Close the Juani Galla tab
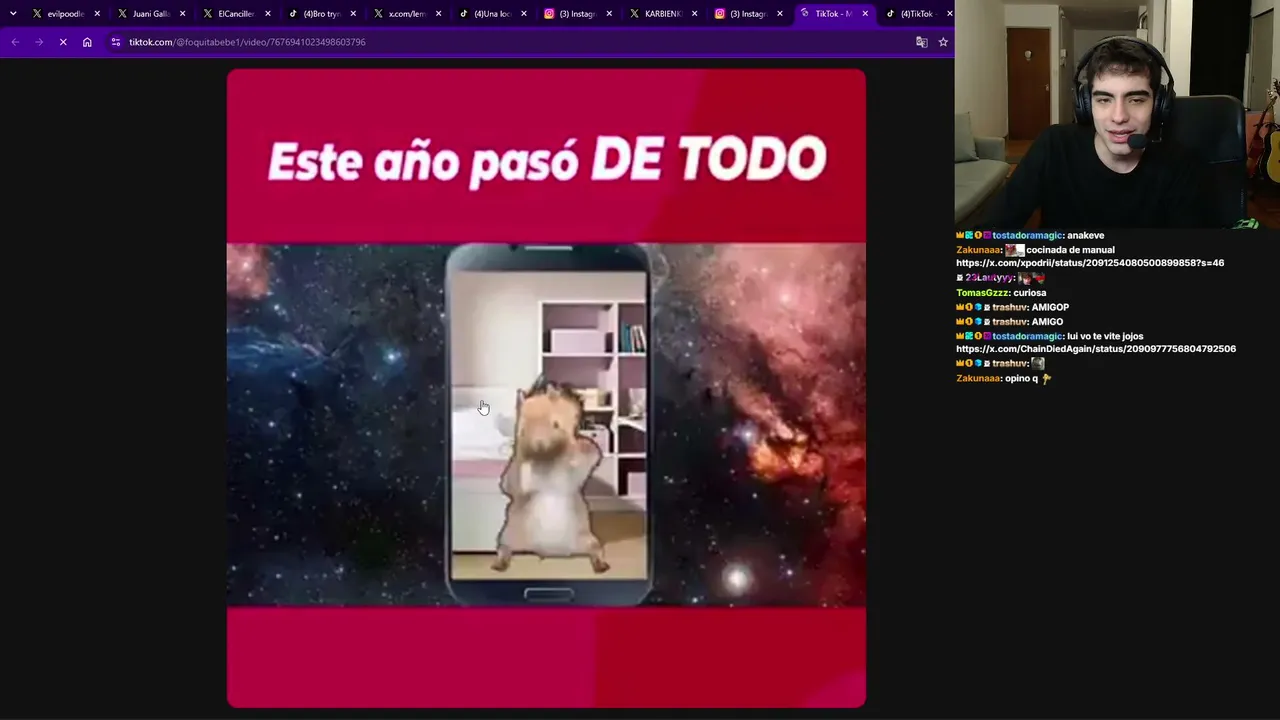Image resolution: width=1280 pixels, height=720 pixels. pos(182,14)
